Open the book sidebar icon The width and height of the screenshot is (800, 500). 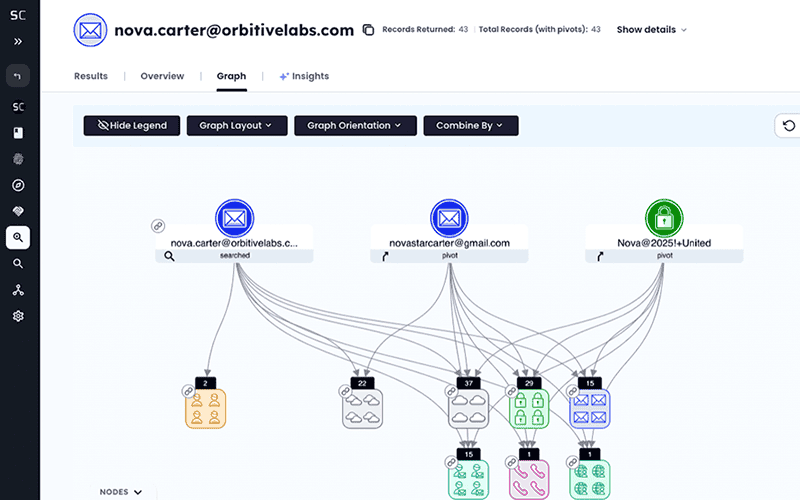coord(18,133)
